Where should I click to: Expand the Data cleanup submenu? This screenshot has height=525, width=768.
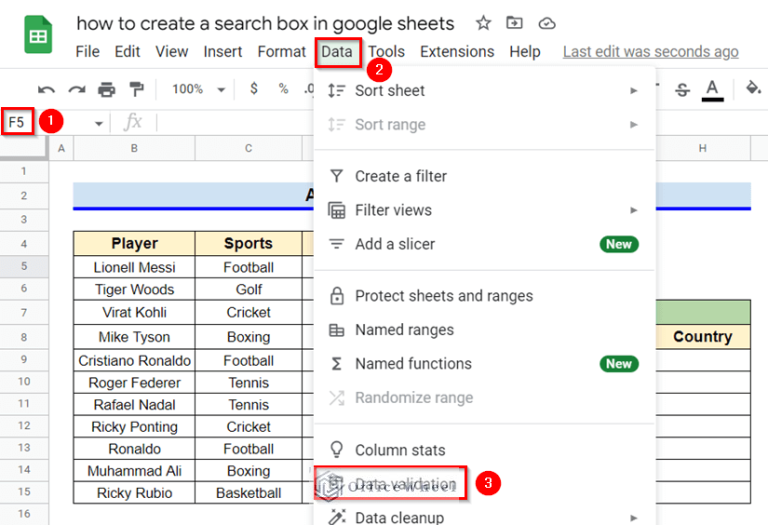484,516
